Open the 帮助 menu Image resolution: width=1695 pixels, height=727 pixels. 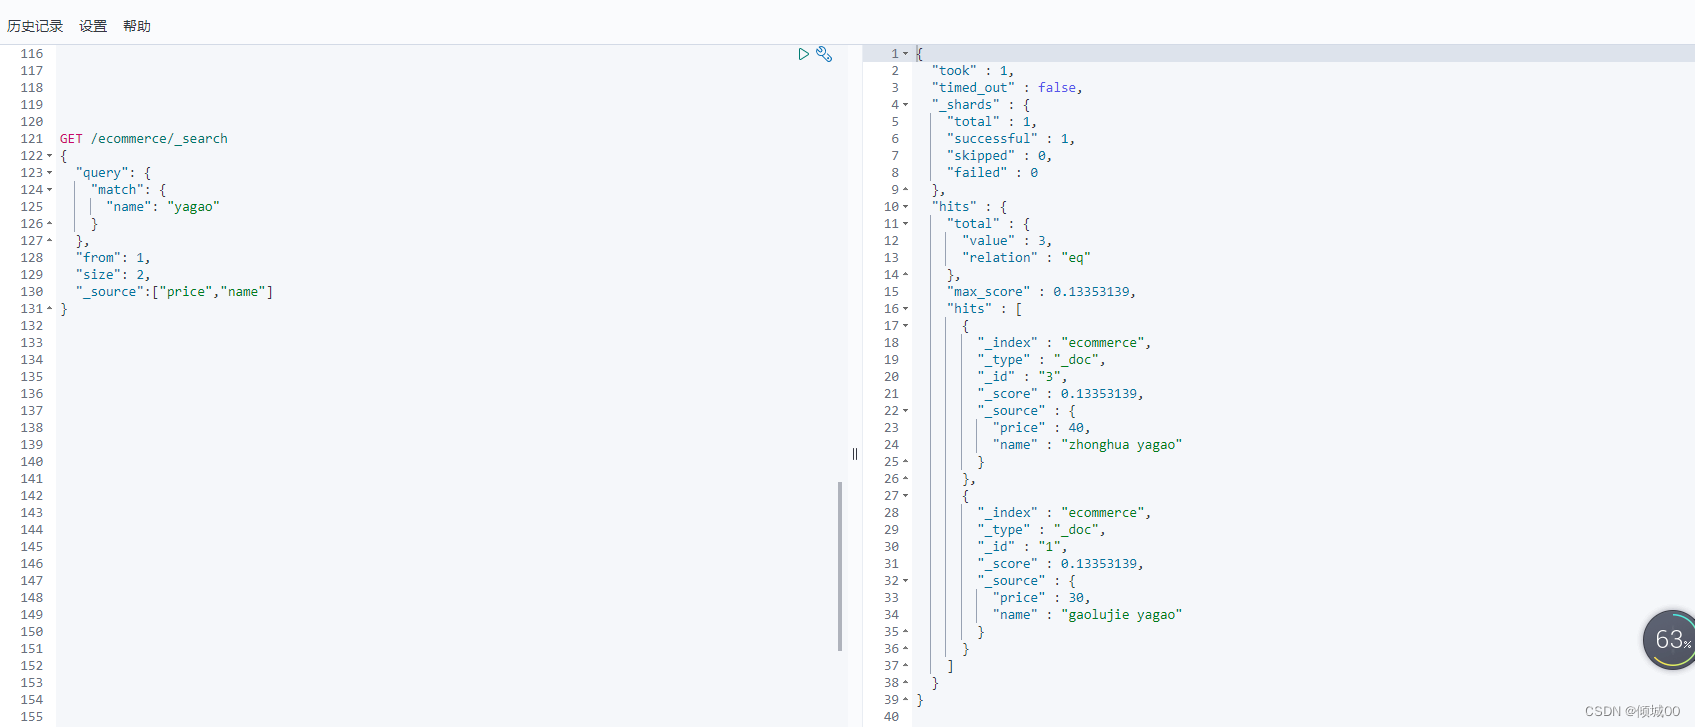(x=137, y=26)
